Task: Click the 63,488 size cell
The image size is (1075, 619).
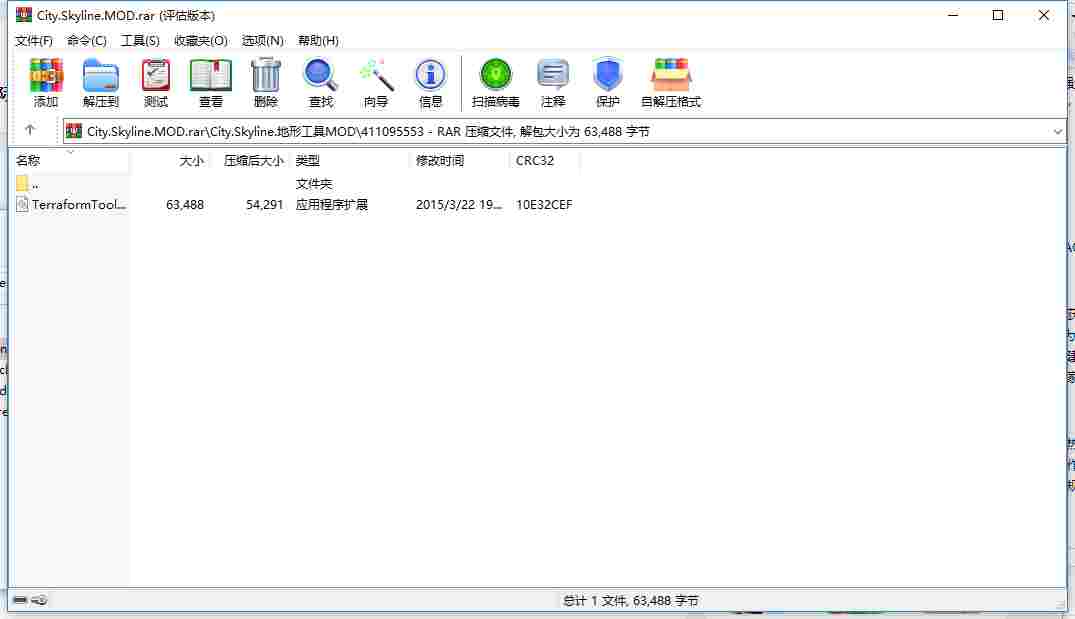Action: 184,204
